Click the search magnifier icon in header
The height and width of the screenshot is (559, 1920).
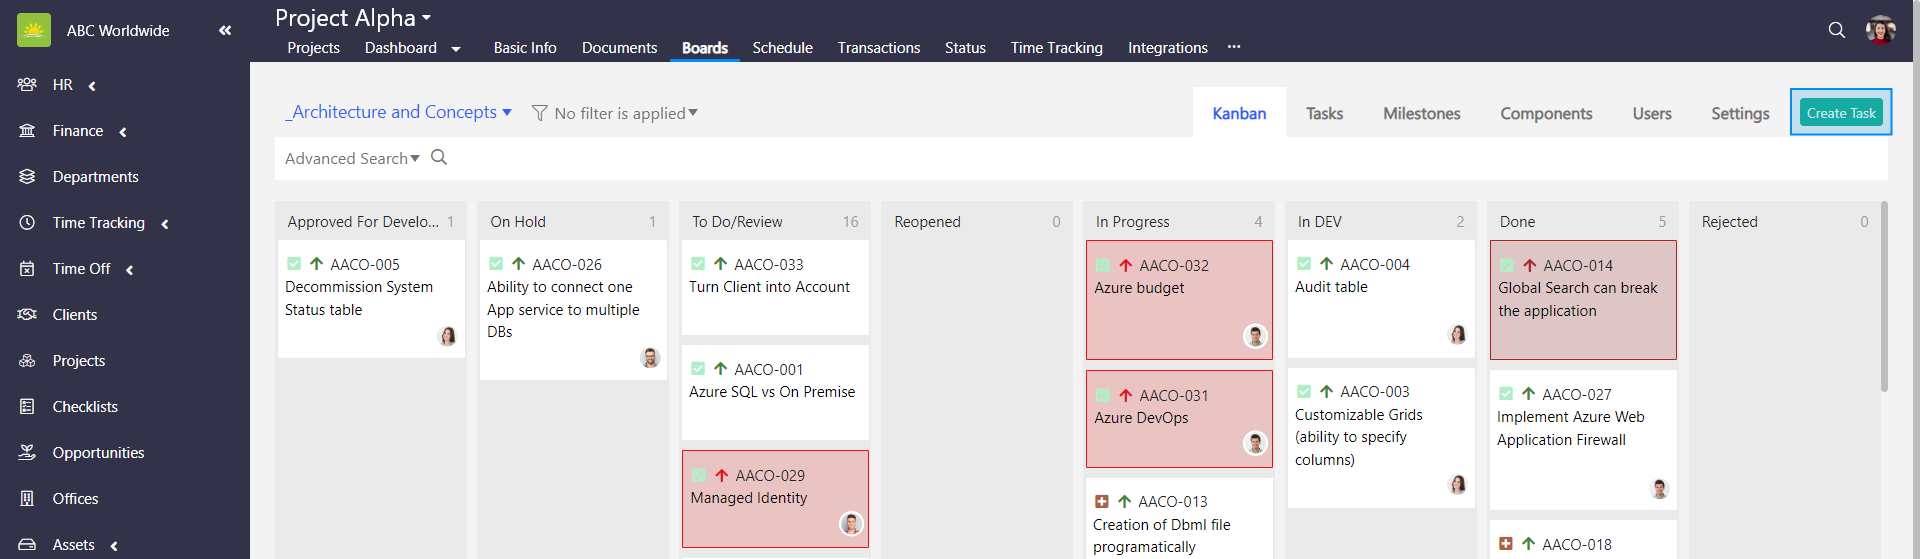click(x=1836, y=30)
